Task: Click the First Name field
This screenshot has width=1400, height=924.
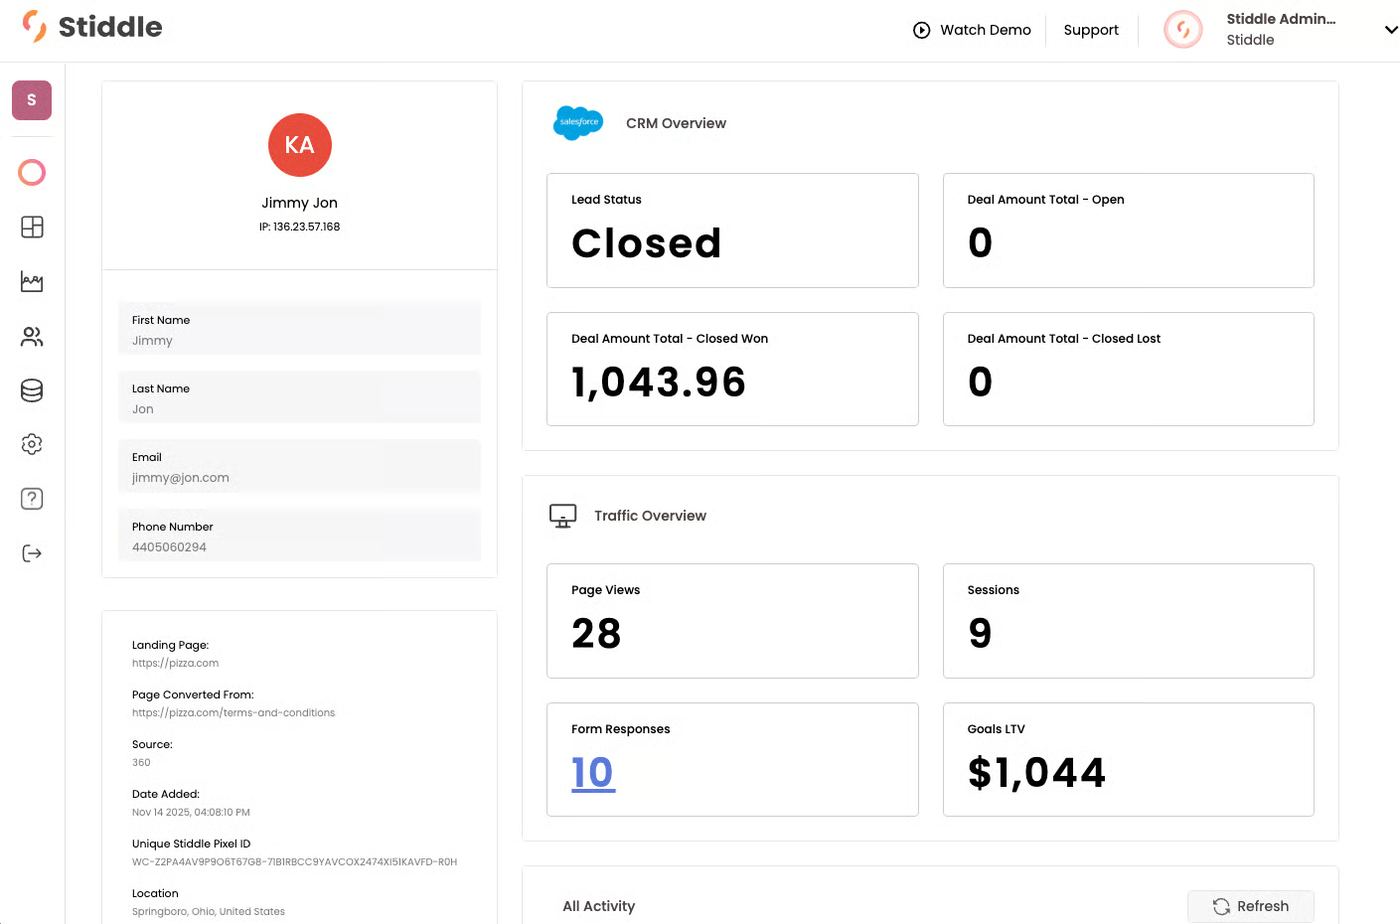Action: point(299,329)
